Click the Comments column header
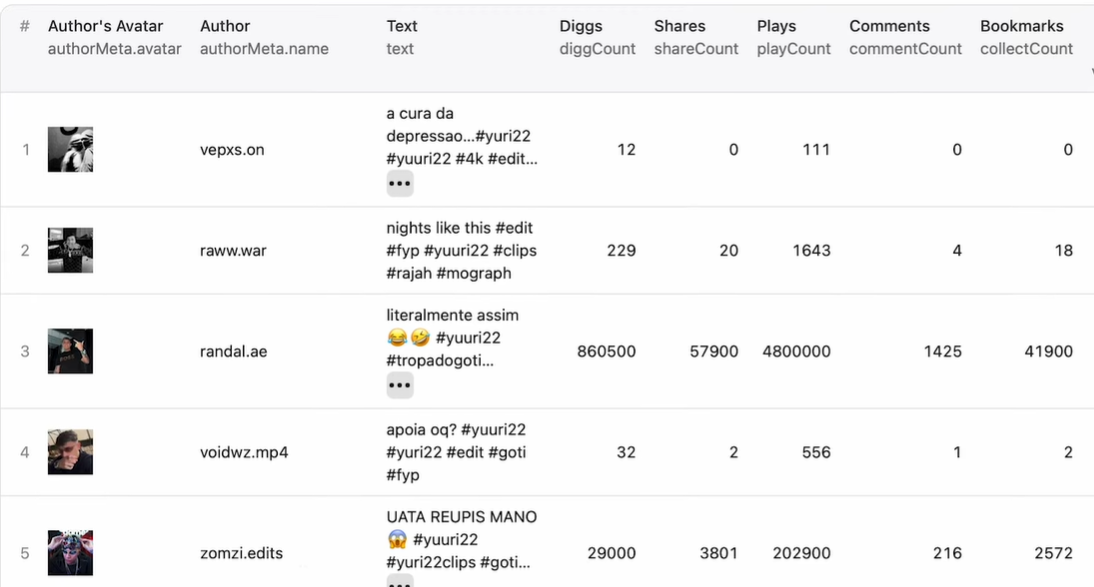The image size is (1094, 587). pyautogui.click(x=889, y=26)
